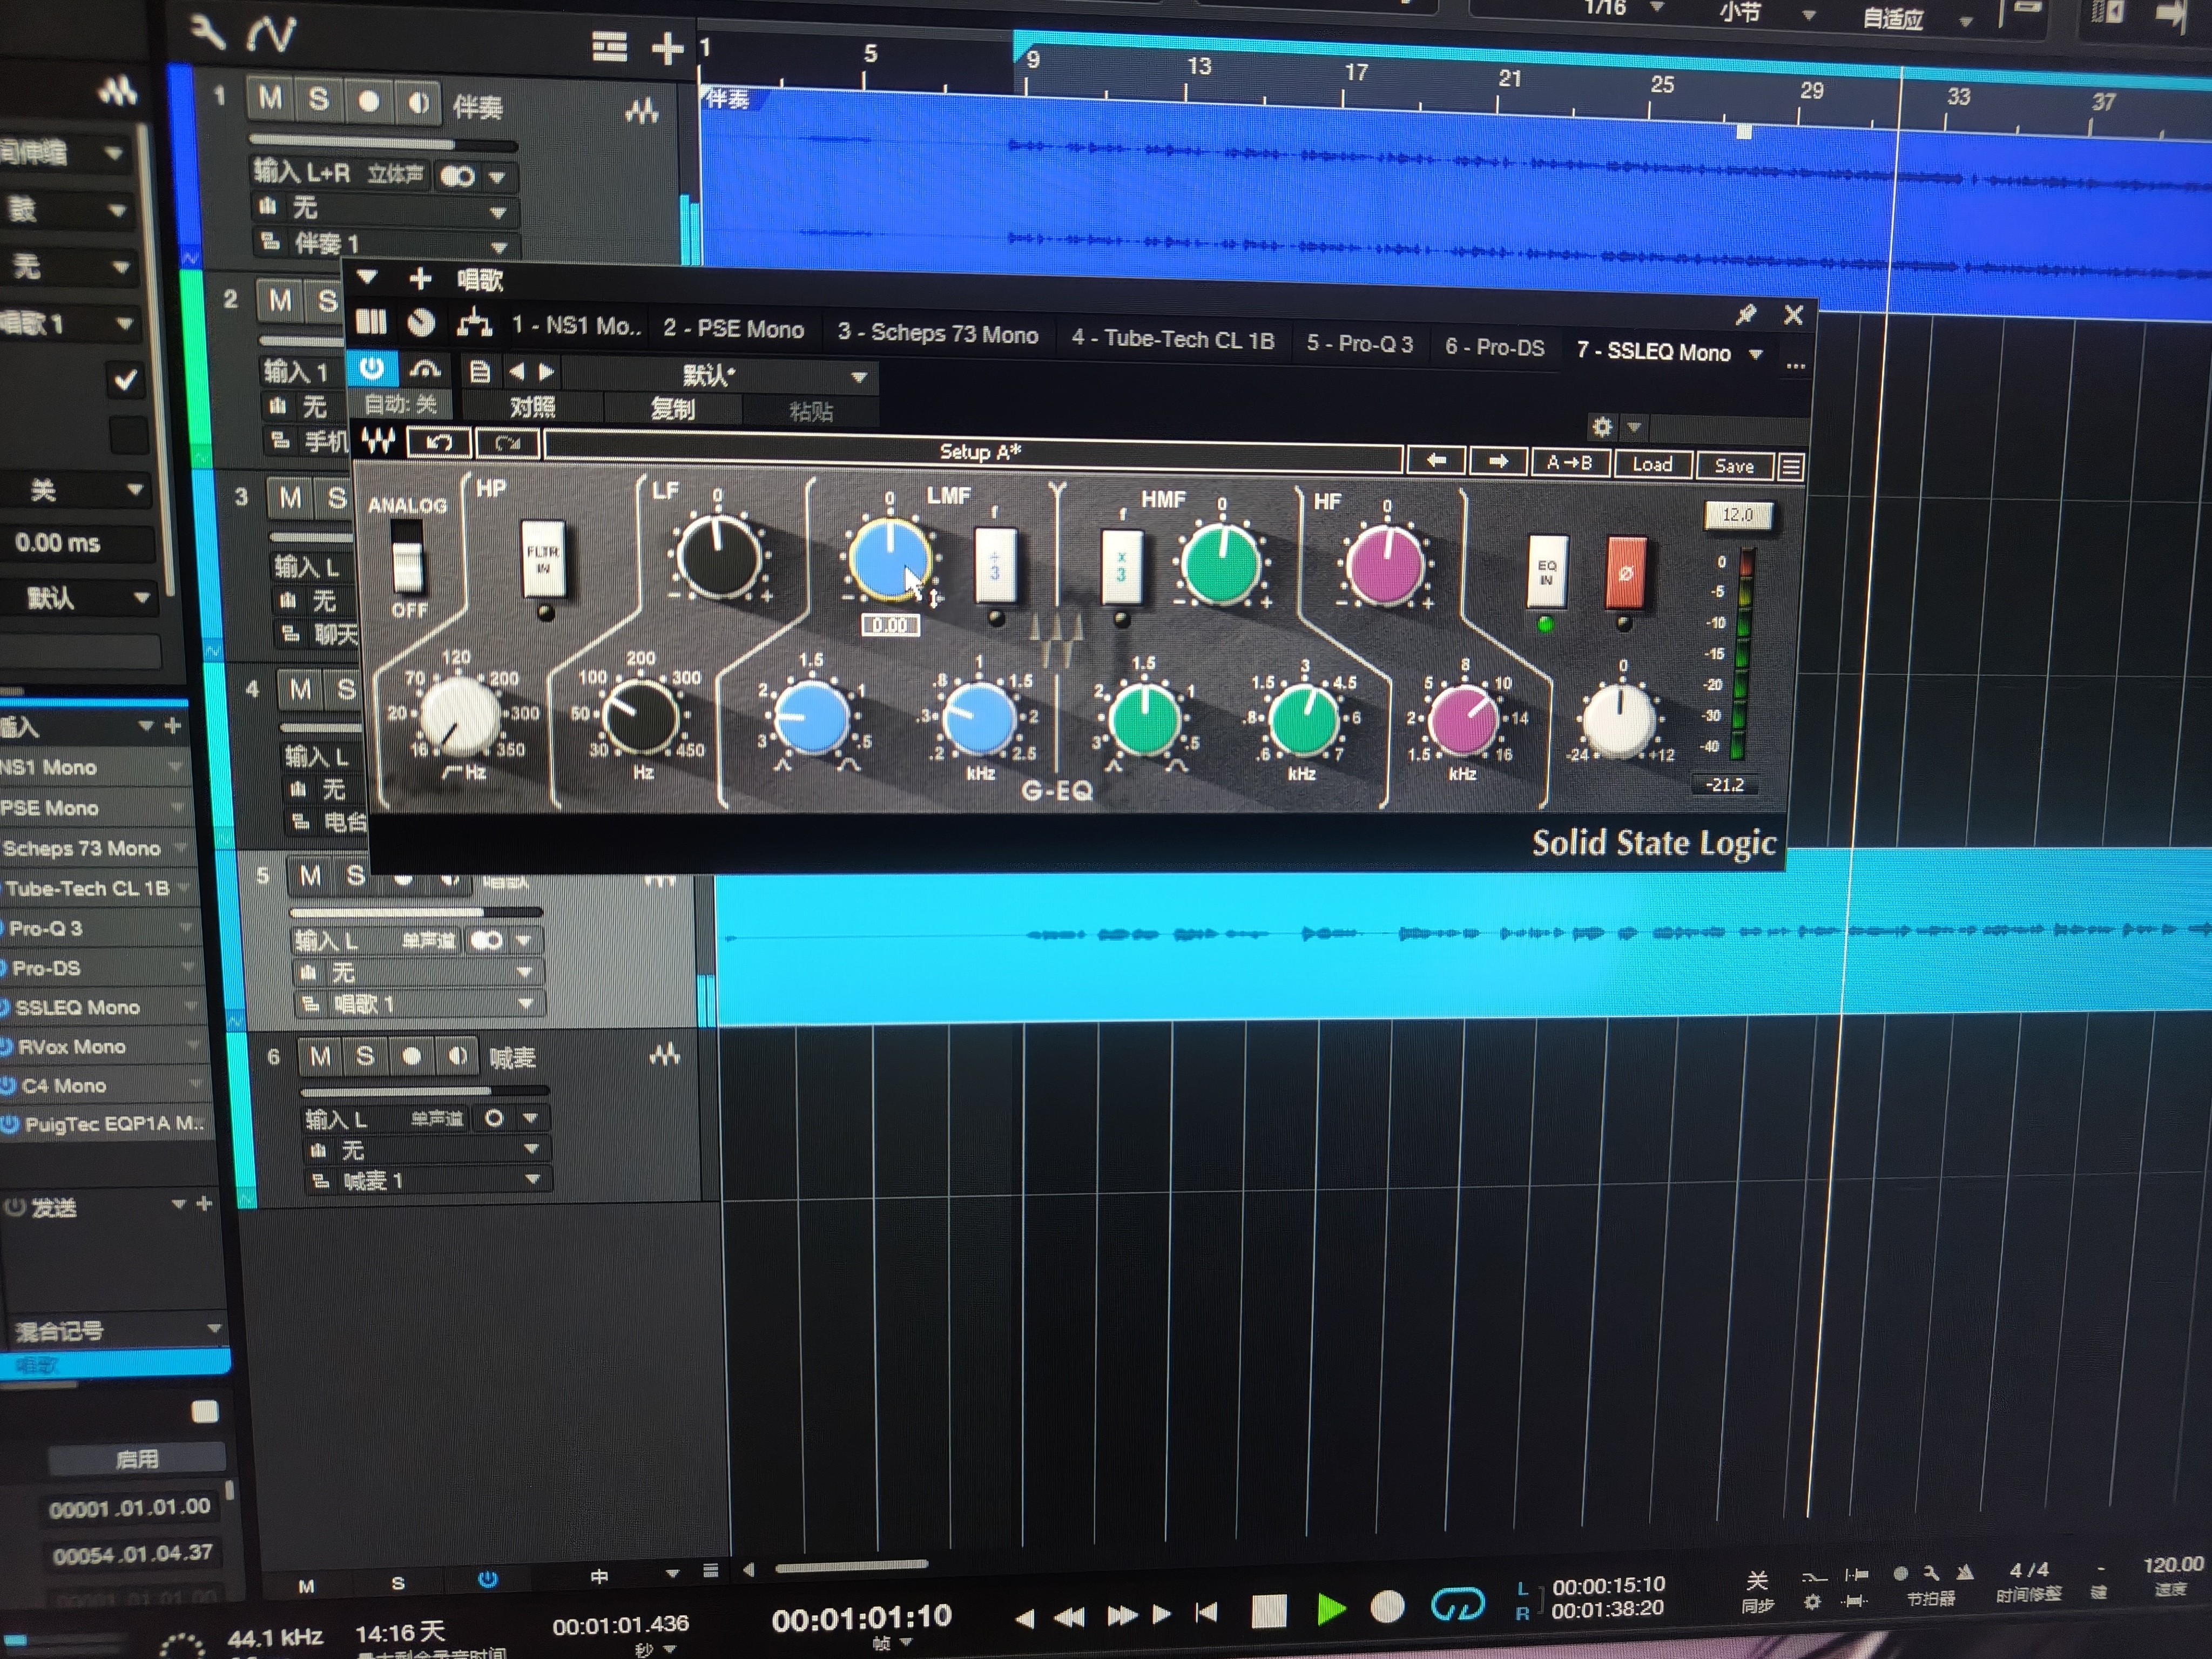Click the HF gain pink knob
This screenshot has width=2212, height=1659.
[1384, 565]
